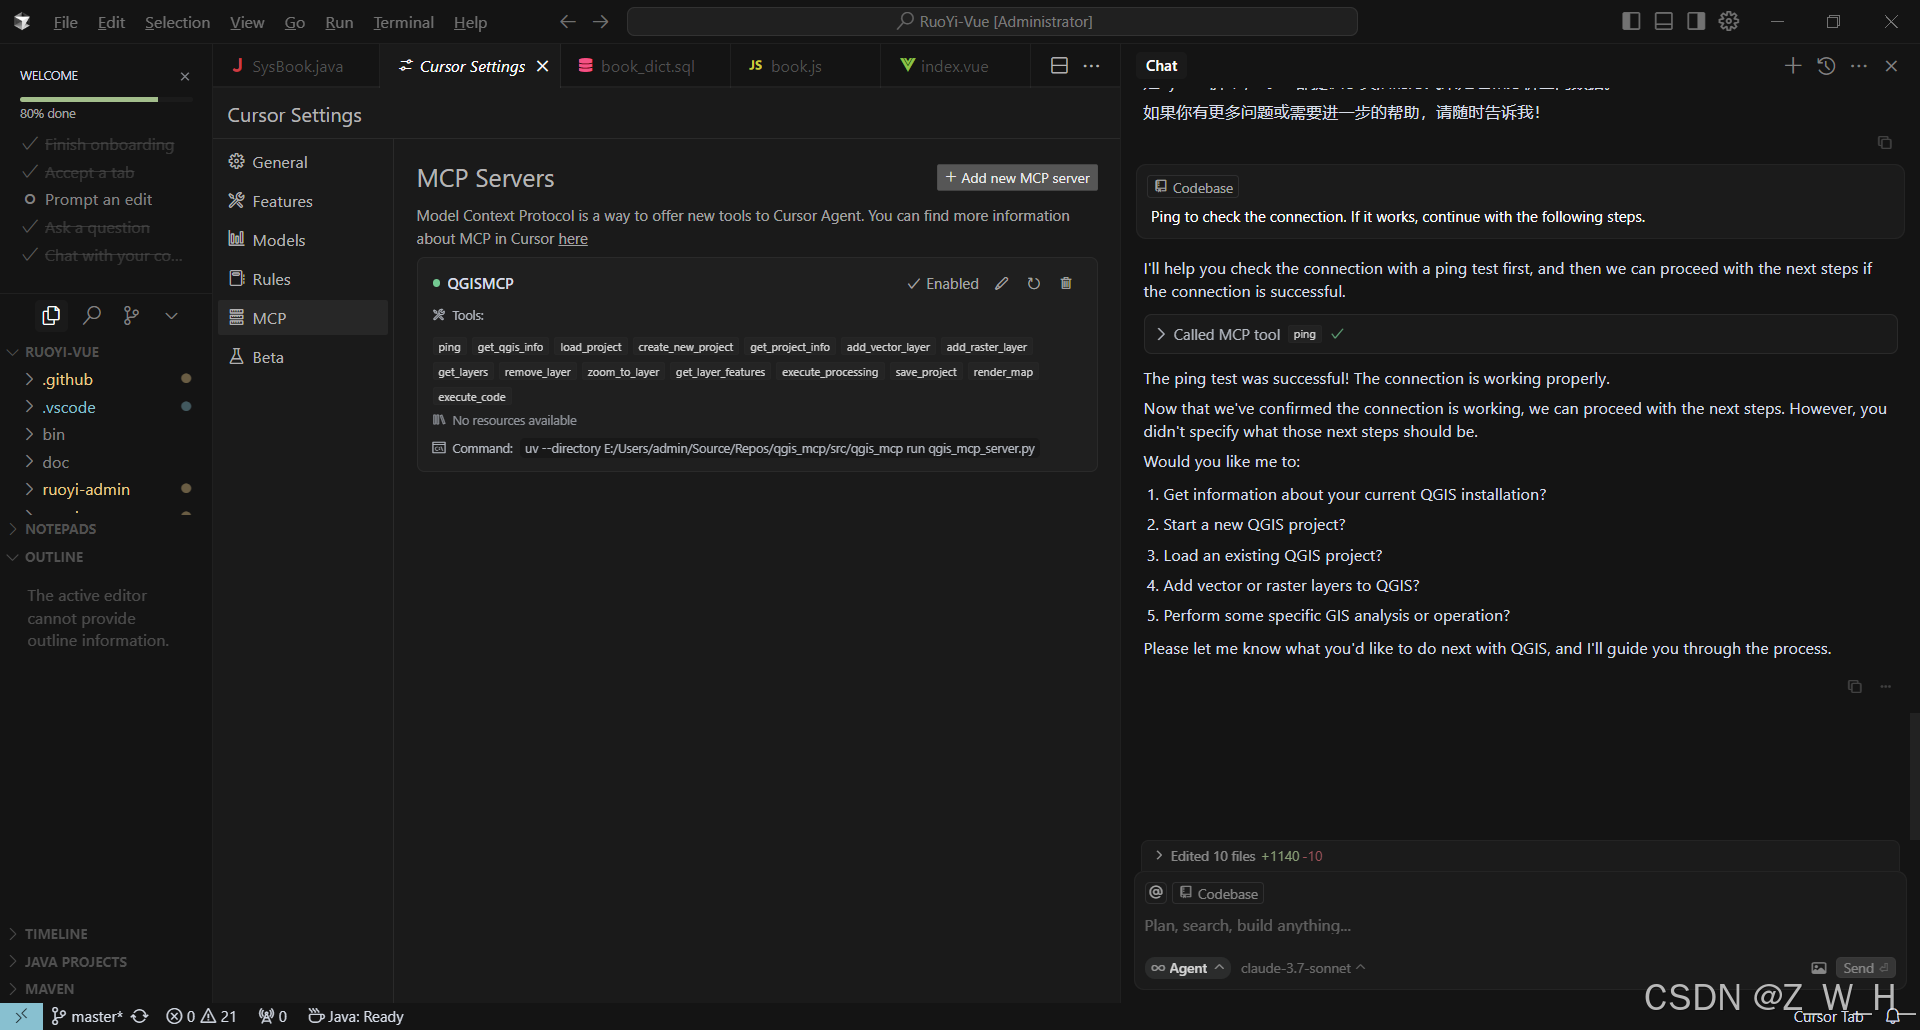Open Cursor settings gear in title bar

pos(1729,21)
